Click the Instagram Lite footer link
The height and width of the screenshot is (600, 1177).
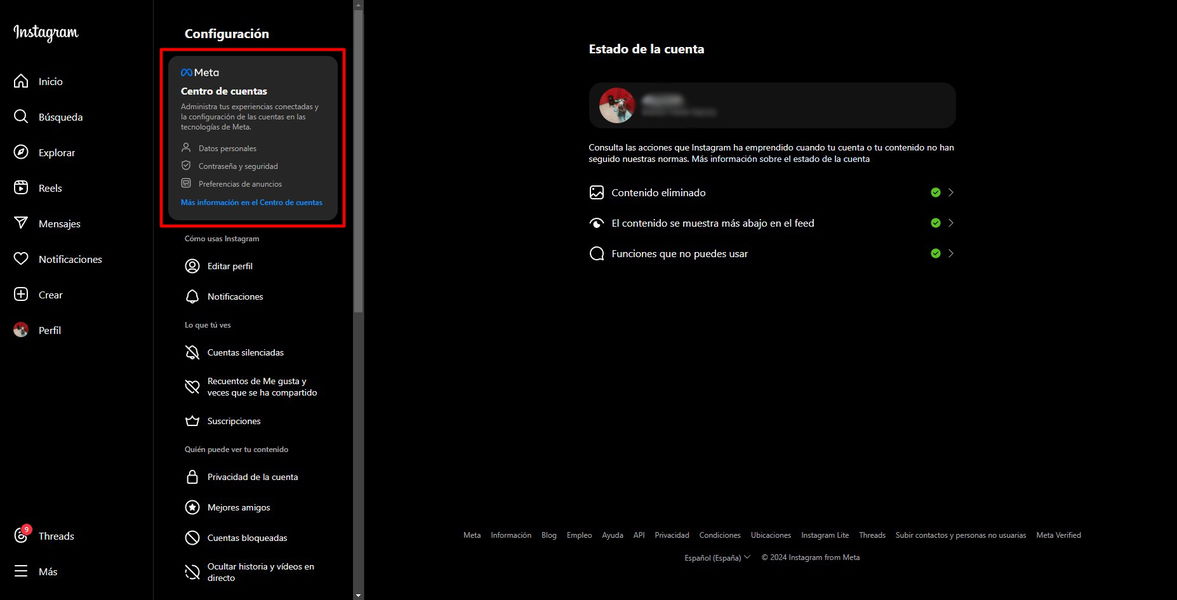pos(825,535)
